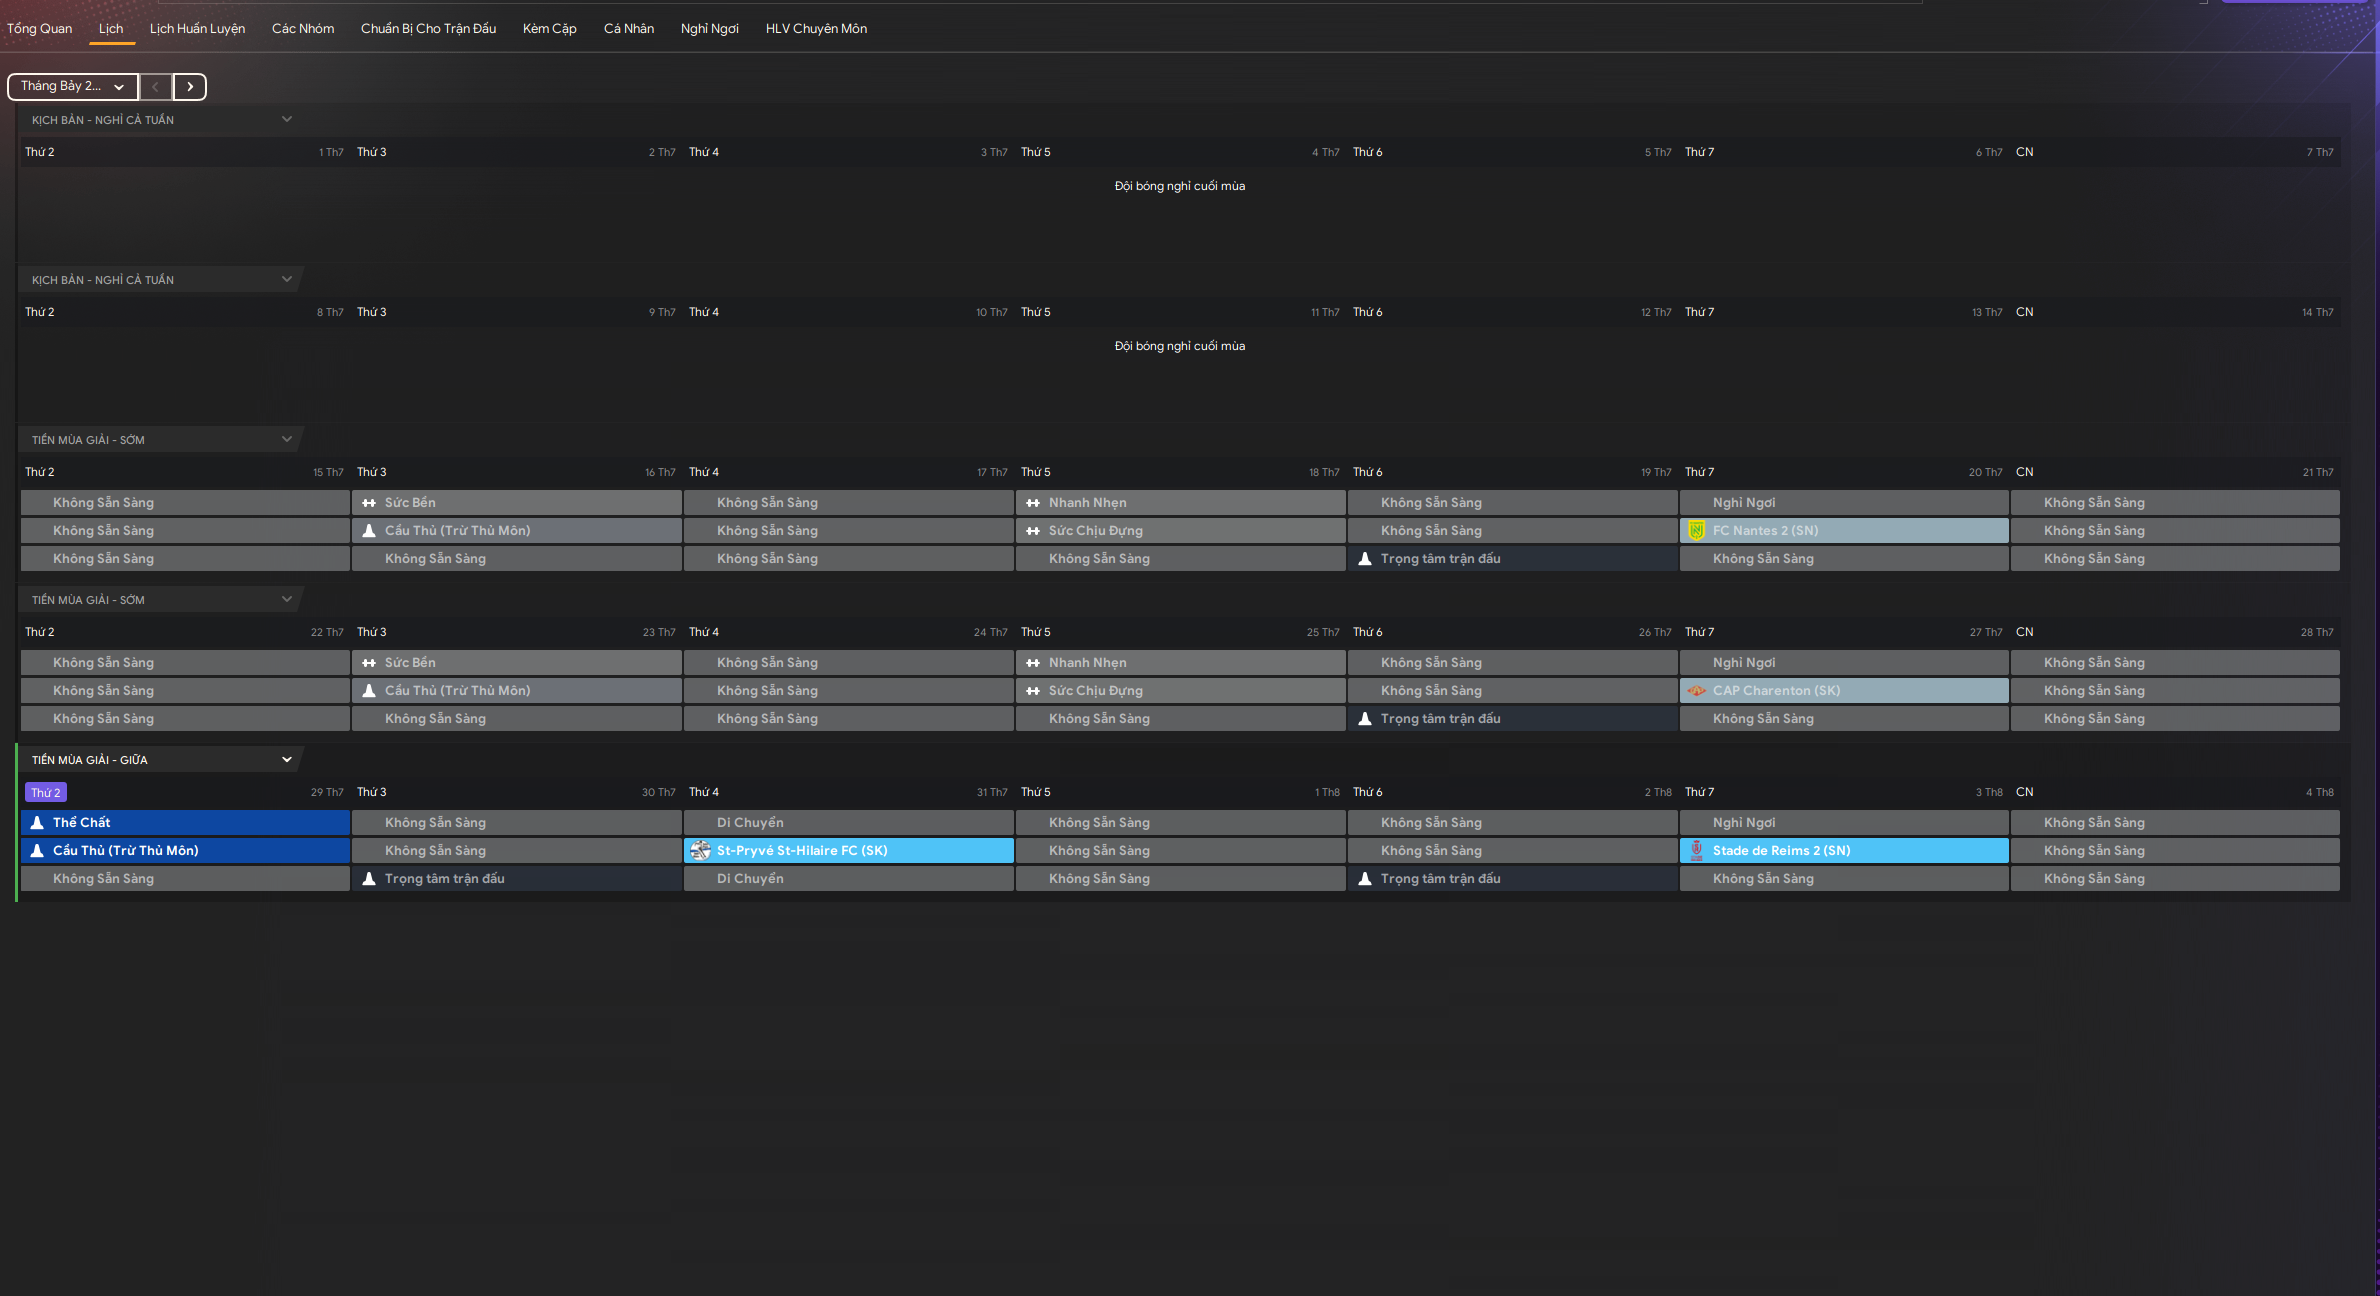Open Tiền Mùa Giải - Sớm dropdown week 22 Th7
Screen dimensions: 2380x1296
[x=161, y=599]
